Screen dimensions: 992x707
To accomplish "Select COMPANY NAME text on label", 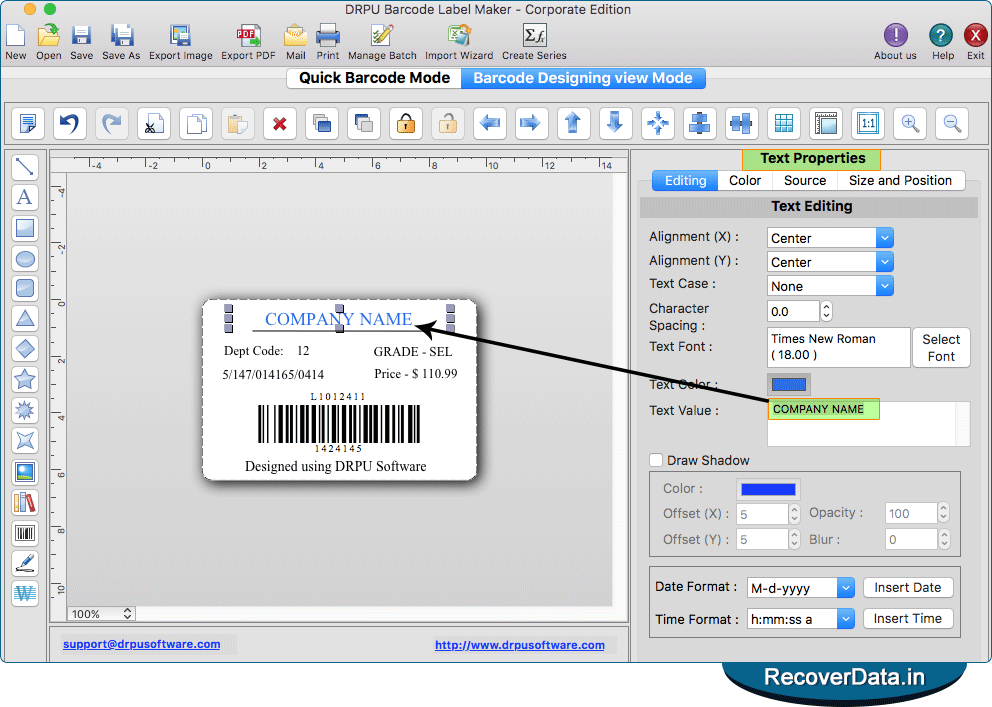I will click(x=338, y=319).
